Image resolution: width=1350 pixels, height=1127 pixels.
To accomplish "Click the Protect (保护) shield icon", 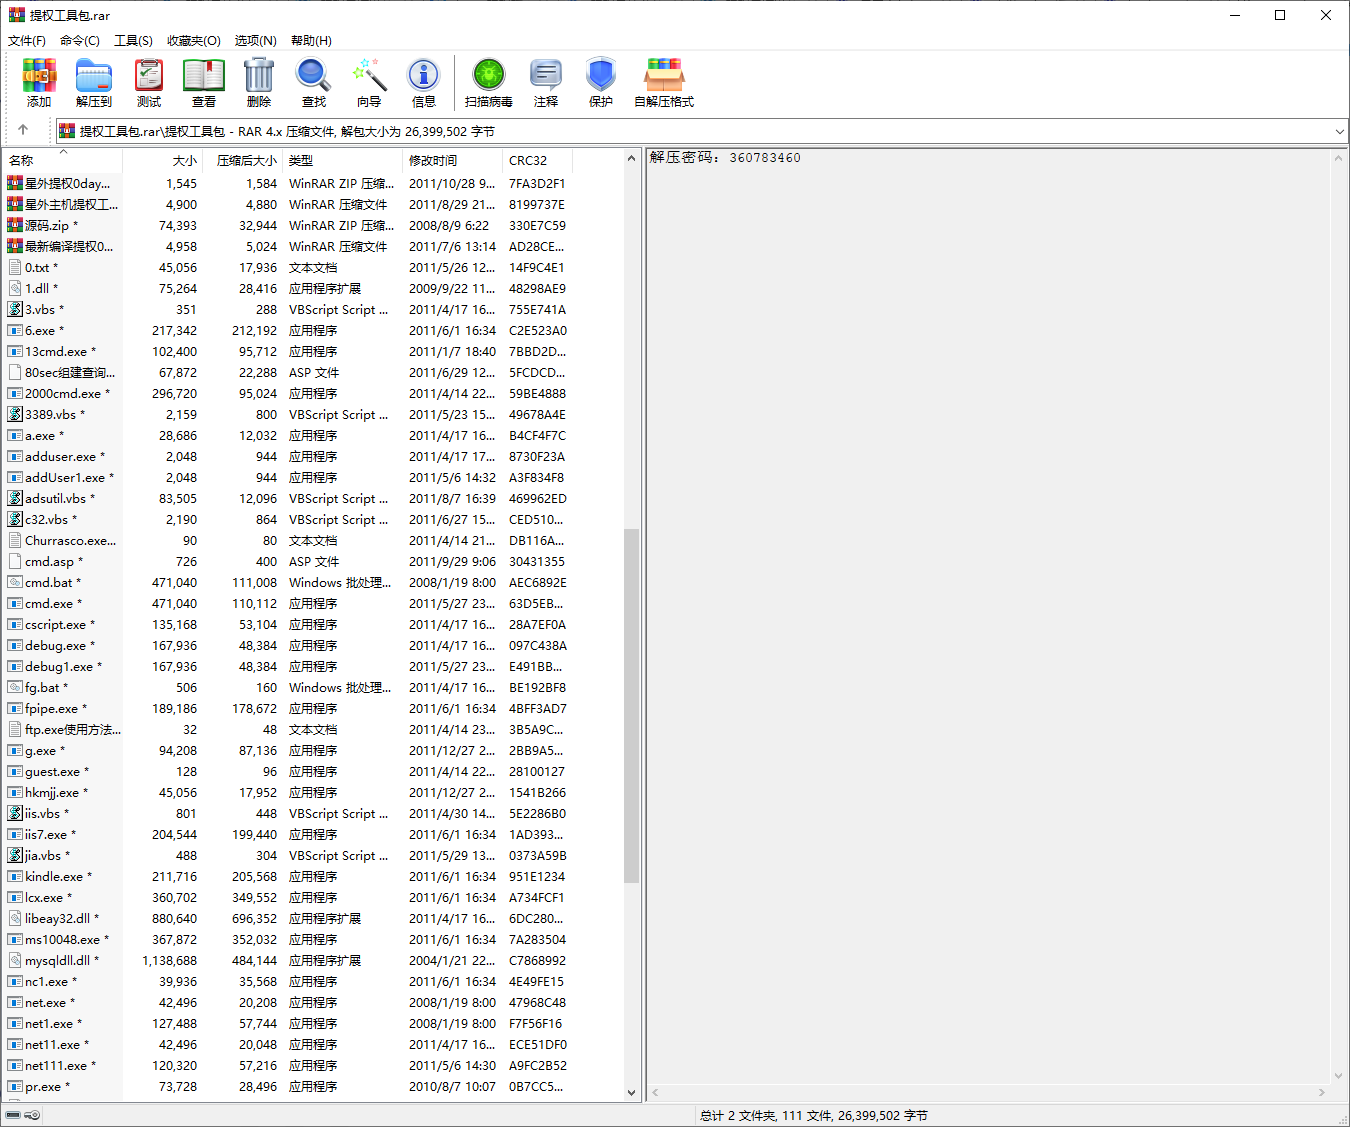I will (x=601, y=82).
